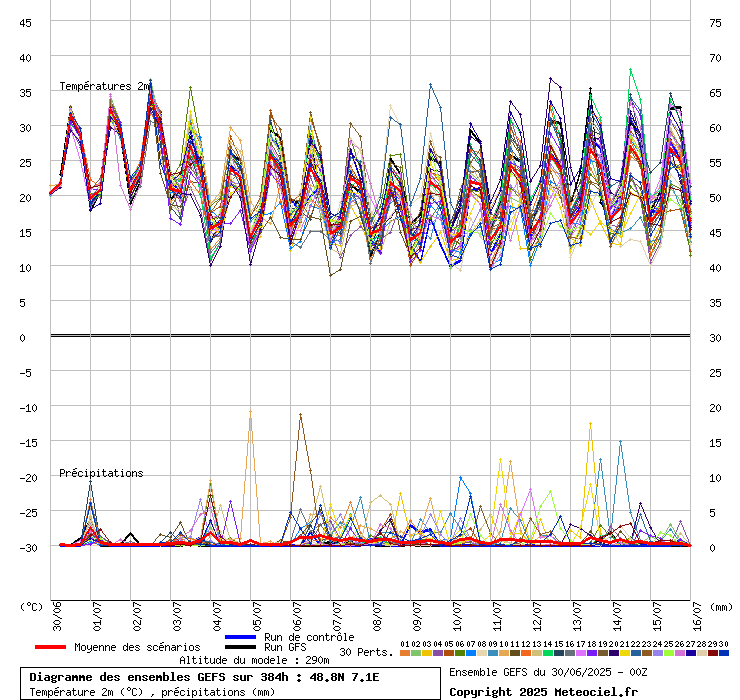The image size is (740, 700).
Task: Click the (°C) unit label
Action: [31, 607]
